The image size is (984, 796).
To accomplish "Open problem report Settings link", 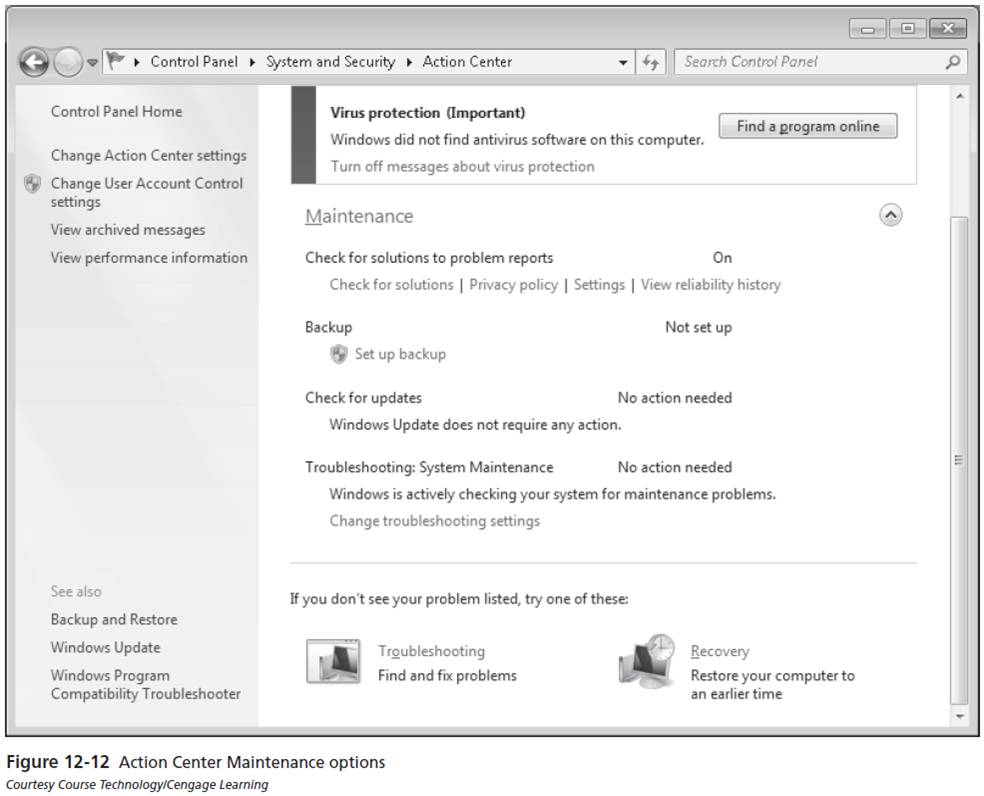I will pyautogui.click(x=599, y=285).
